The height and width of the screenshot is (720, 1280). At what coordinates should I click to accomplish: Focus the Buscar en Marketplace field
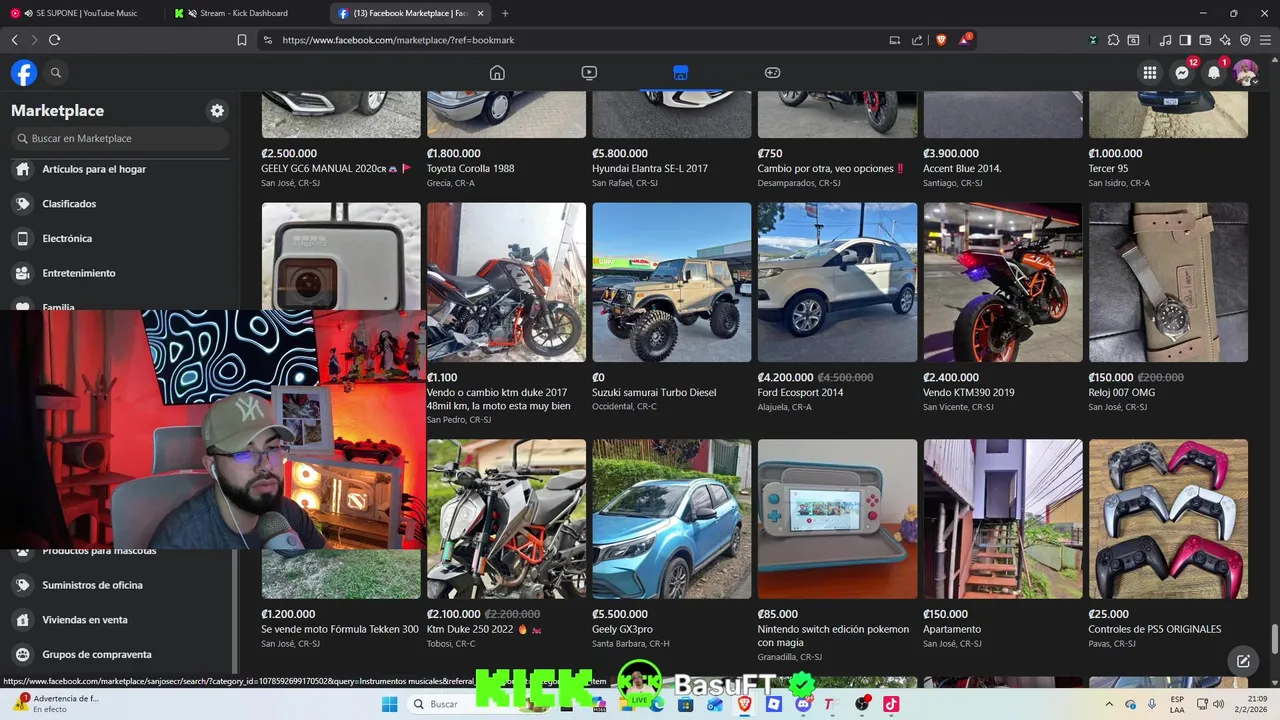120,139
